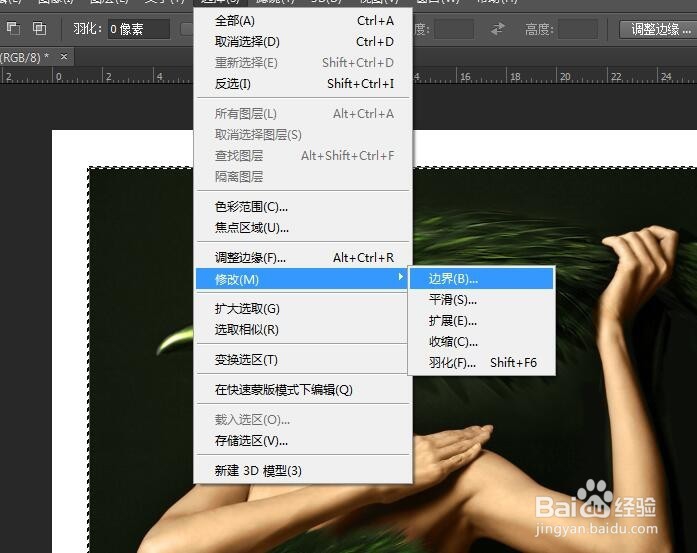697x553 pixels.
Task: Click the subtract from selection icon
Action: click(13, 28)
